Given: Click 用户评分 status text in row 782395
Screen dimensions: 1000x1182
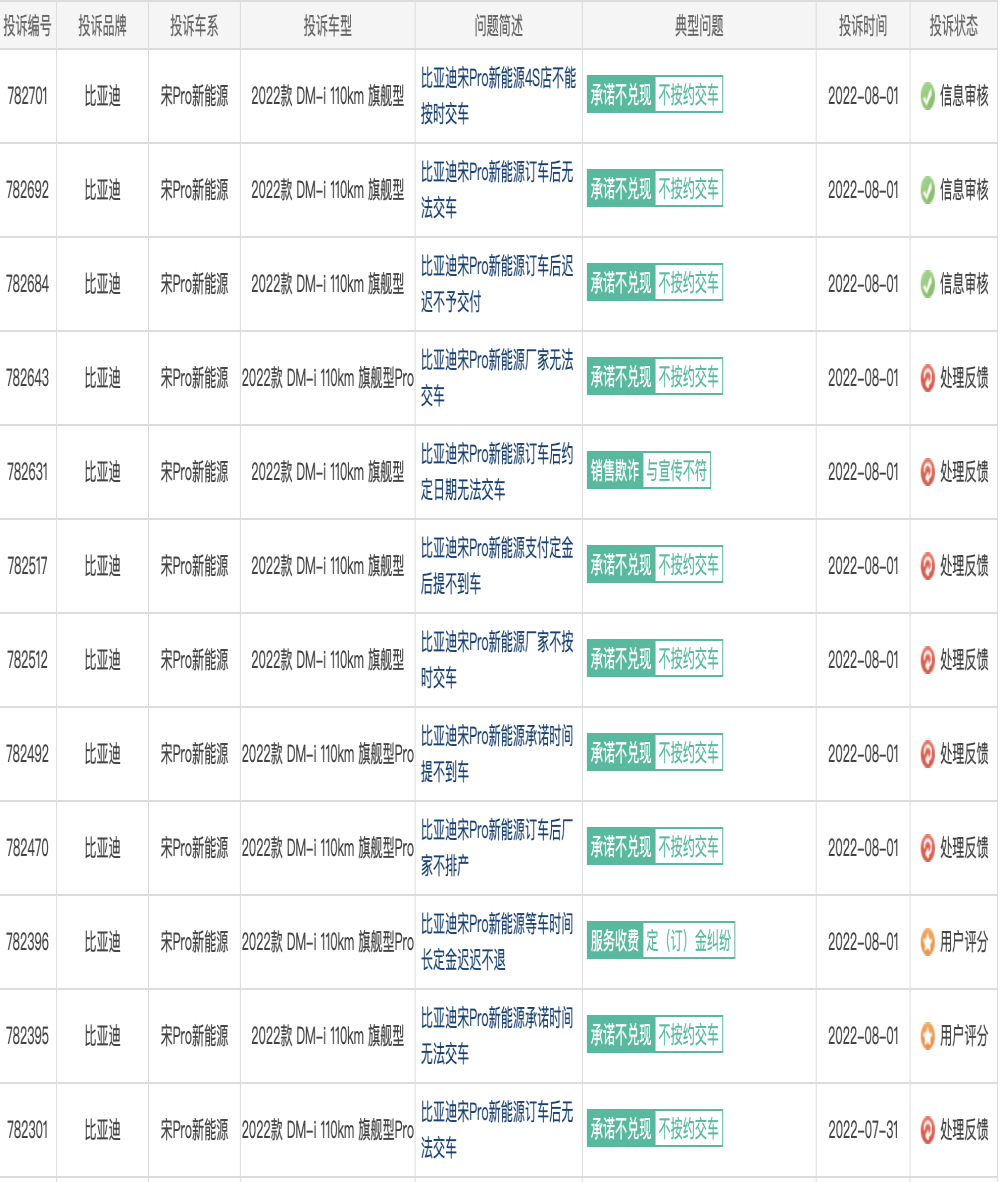Looking at the screenshot, I should tap(964, 1036).
